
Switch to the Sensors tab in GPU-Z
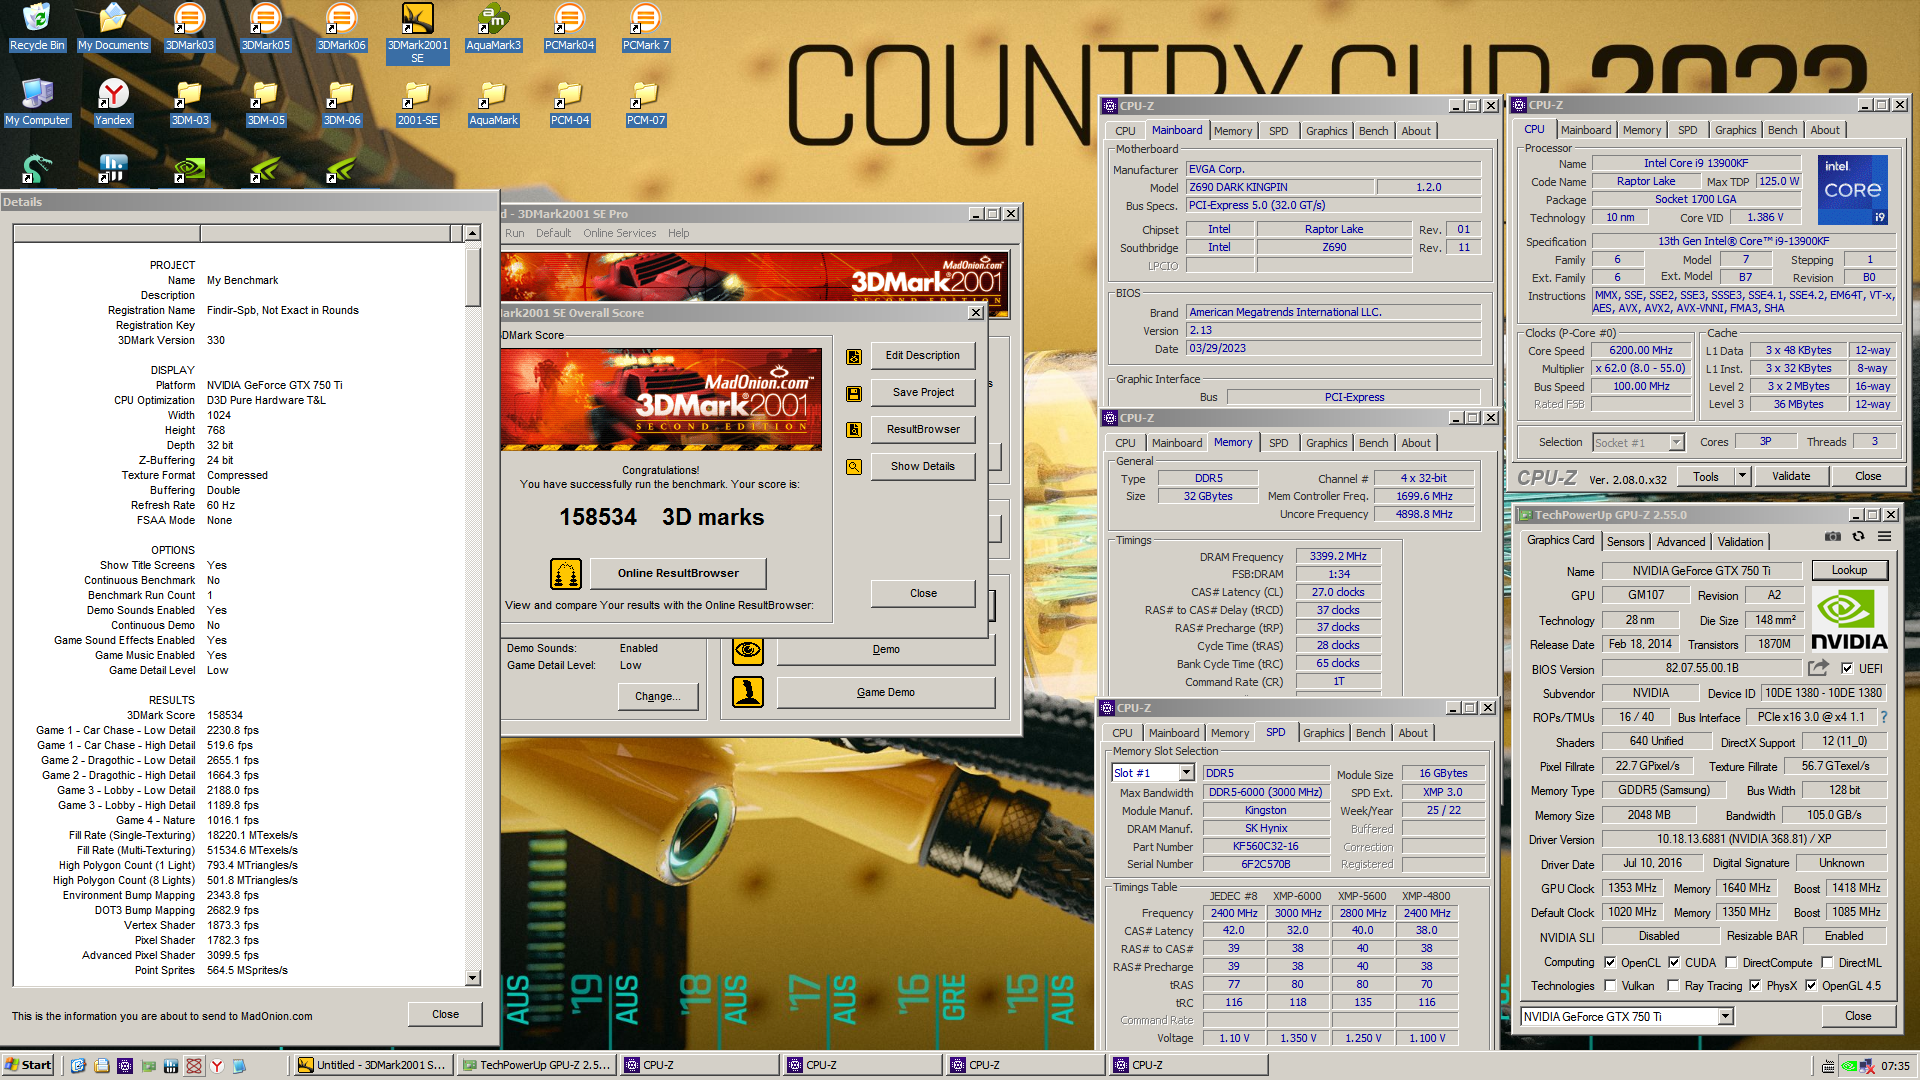(x=1625, y=542)
